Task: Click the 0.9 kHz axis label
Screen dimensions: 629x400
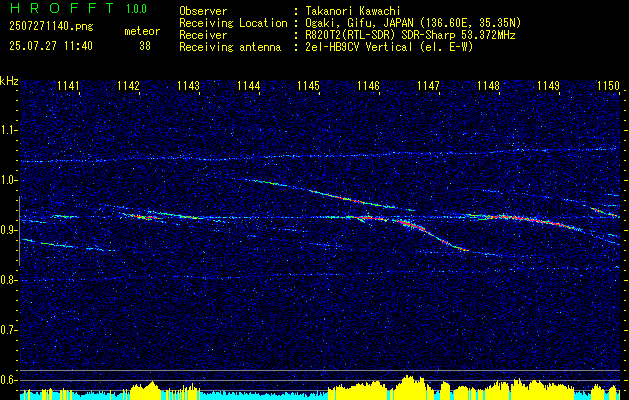Action: click(8, 230)
